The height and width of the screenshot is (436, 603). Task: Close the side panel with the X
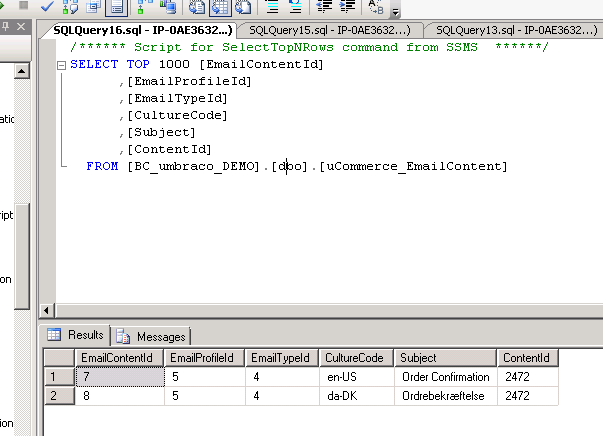21,27
